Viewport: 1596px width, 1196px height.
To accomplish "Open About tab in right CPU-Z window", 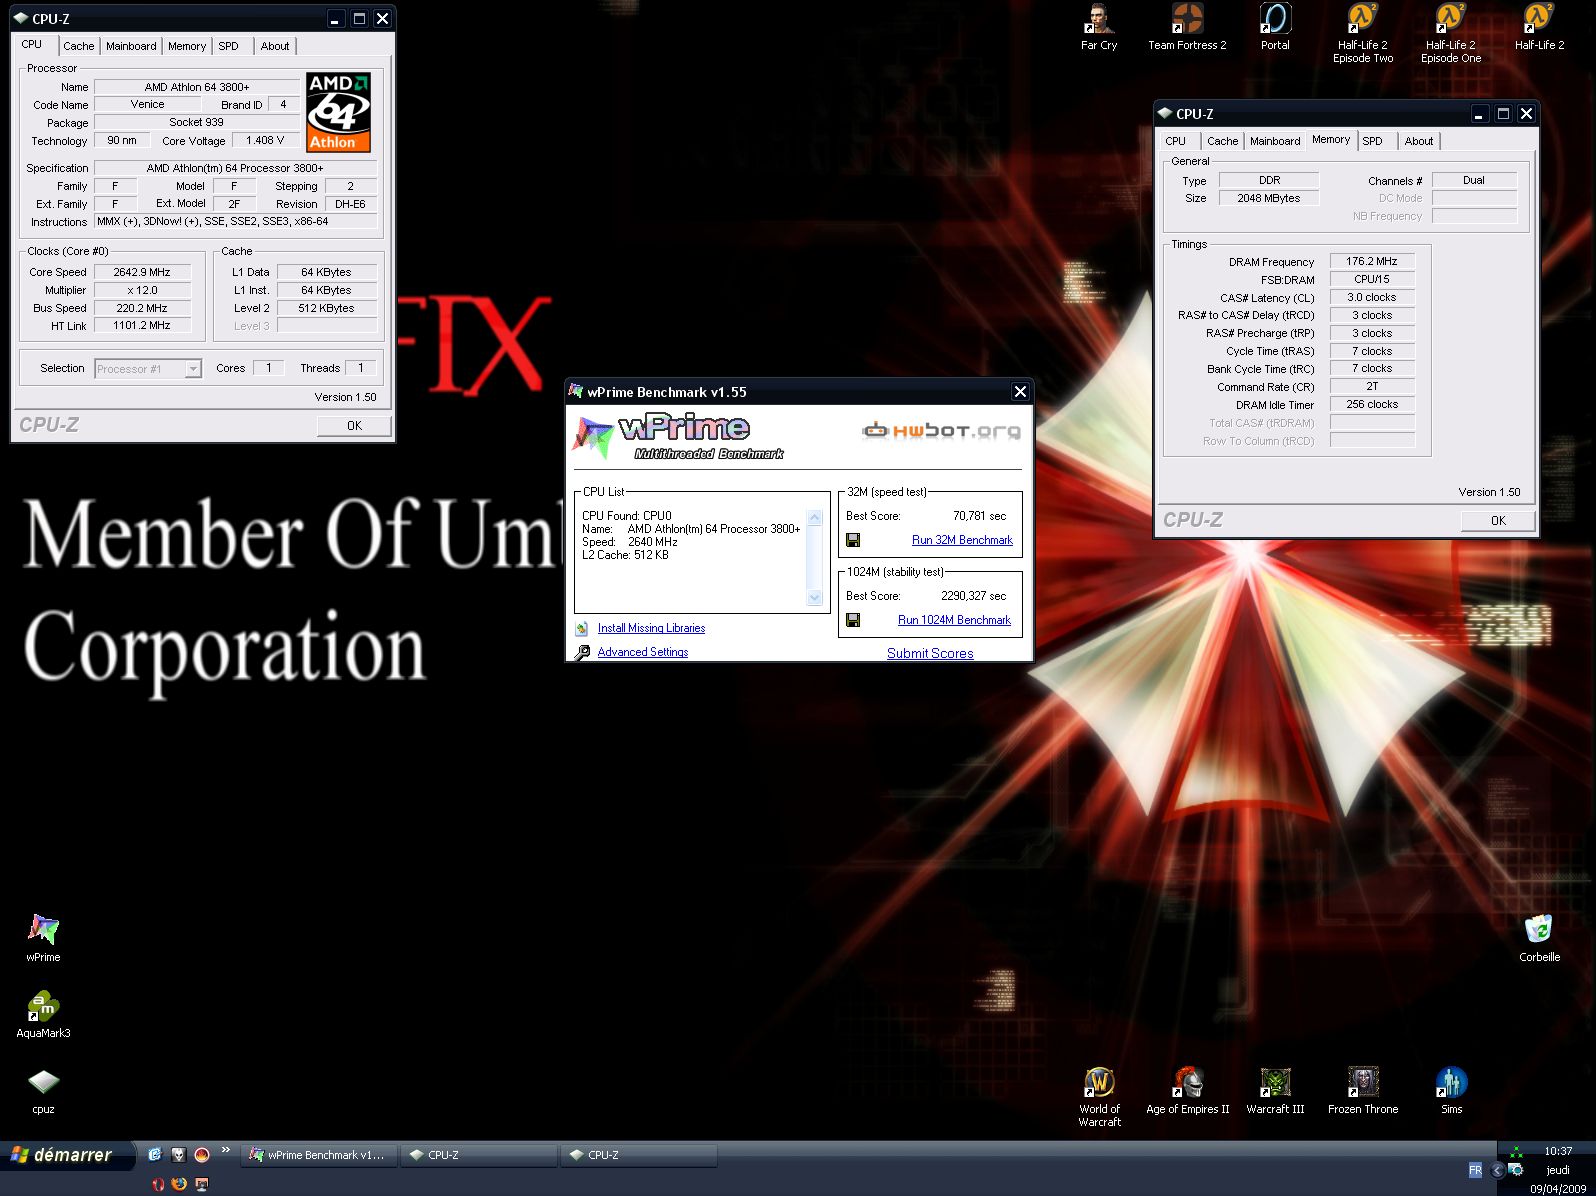I will [1419, 141].
